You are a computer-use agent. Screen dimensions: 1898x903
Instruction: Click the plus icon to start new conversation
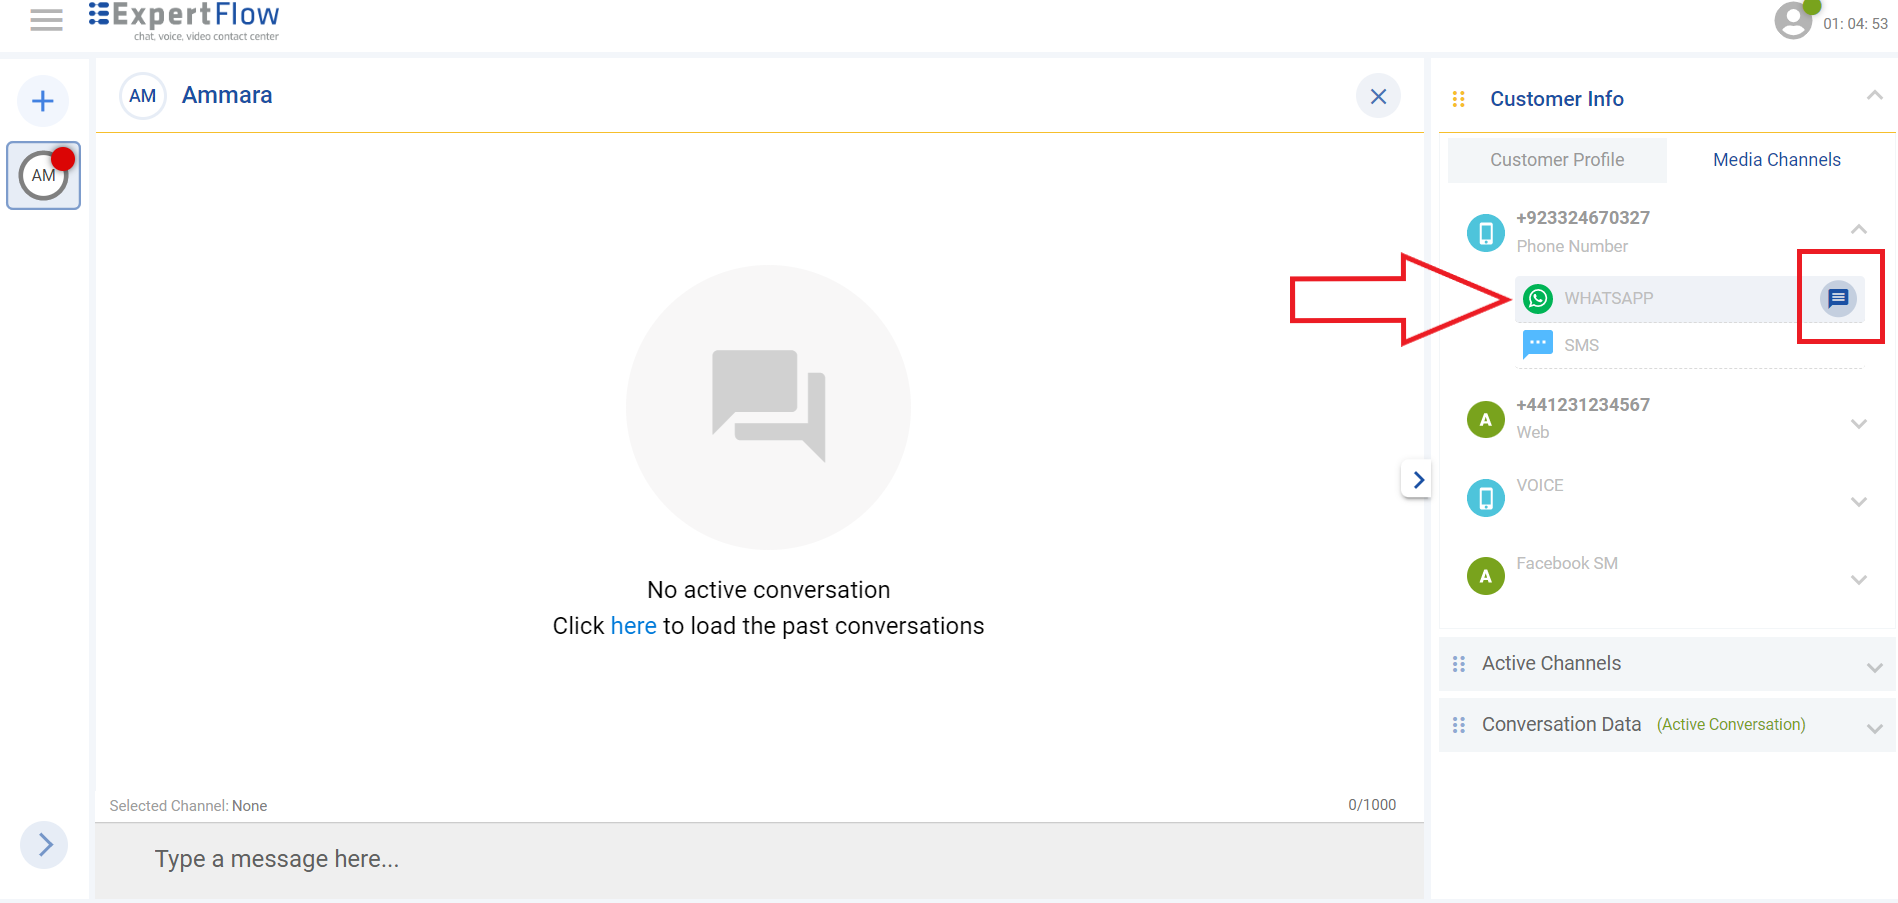43,101
